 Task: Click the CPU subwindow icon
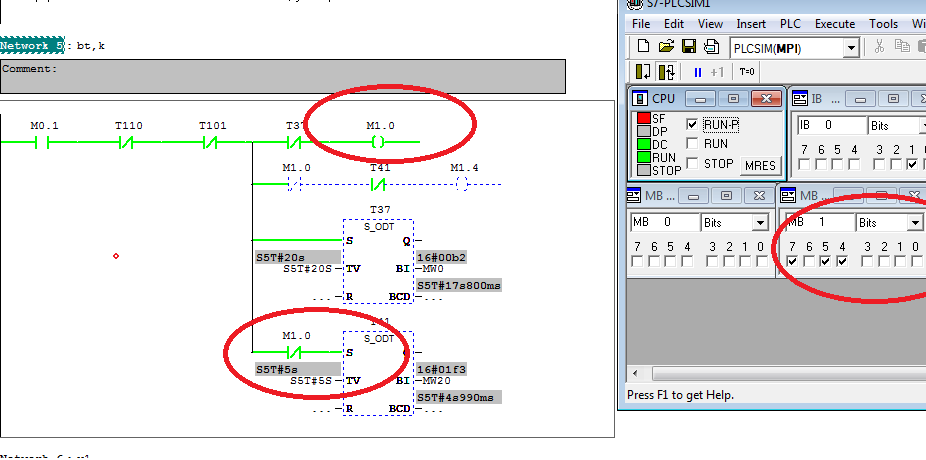click(640, 99)
